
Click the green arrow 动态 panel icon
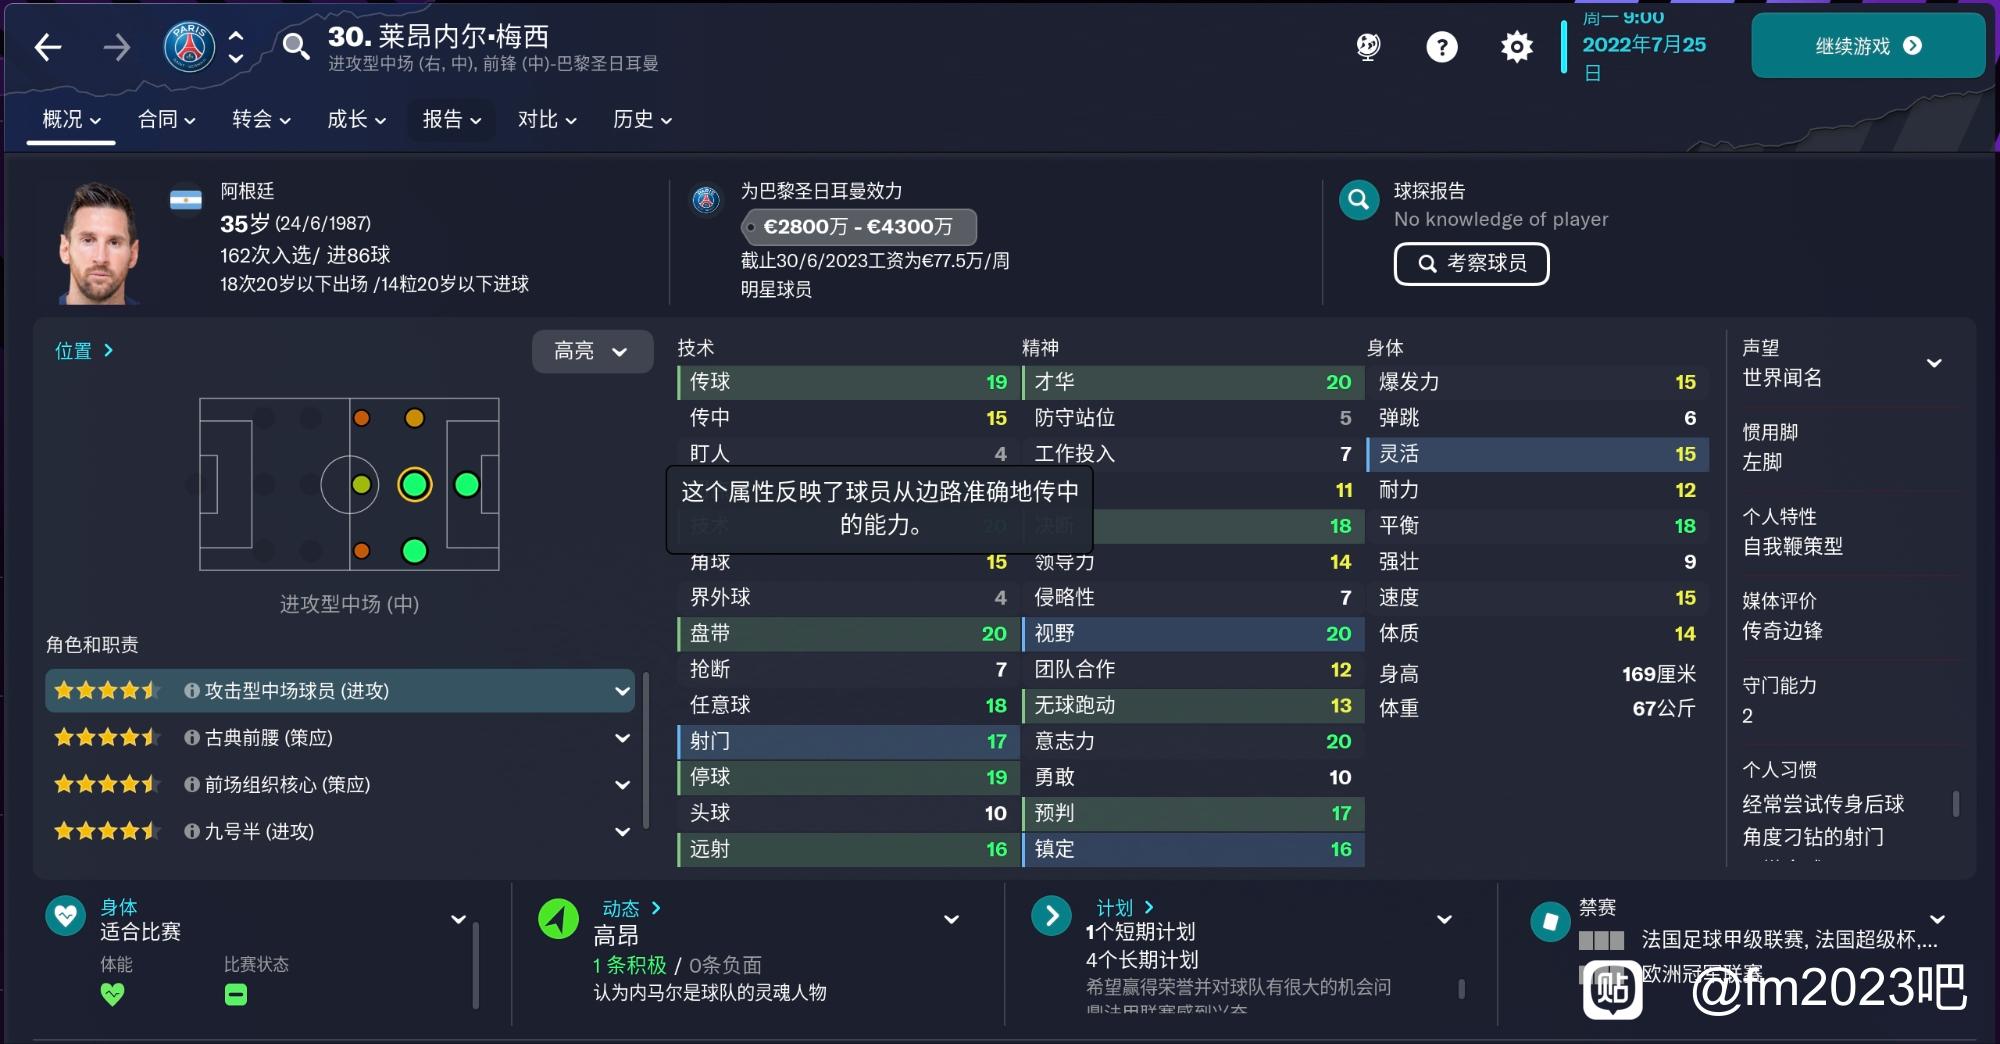point(558,918)
